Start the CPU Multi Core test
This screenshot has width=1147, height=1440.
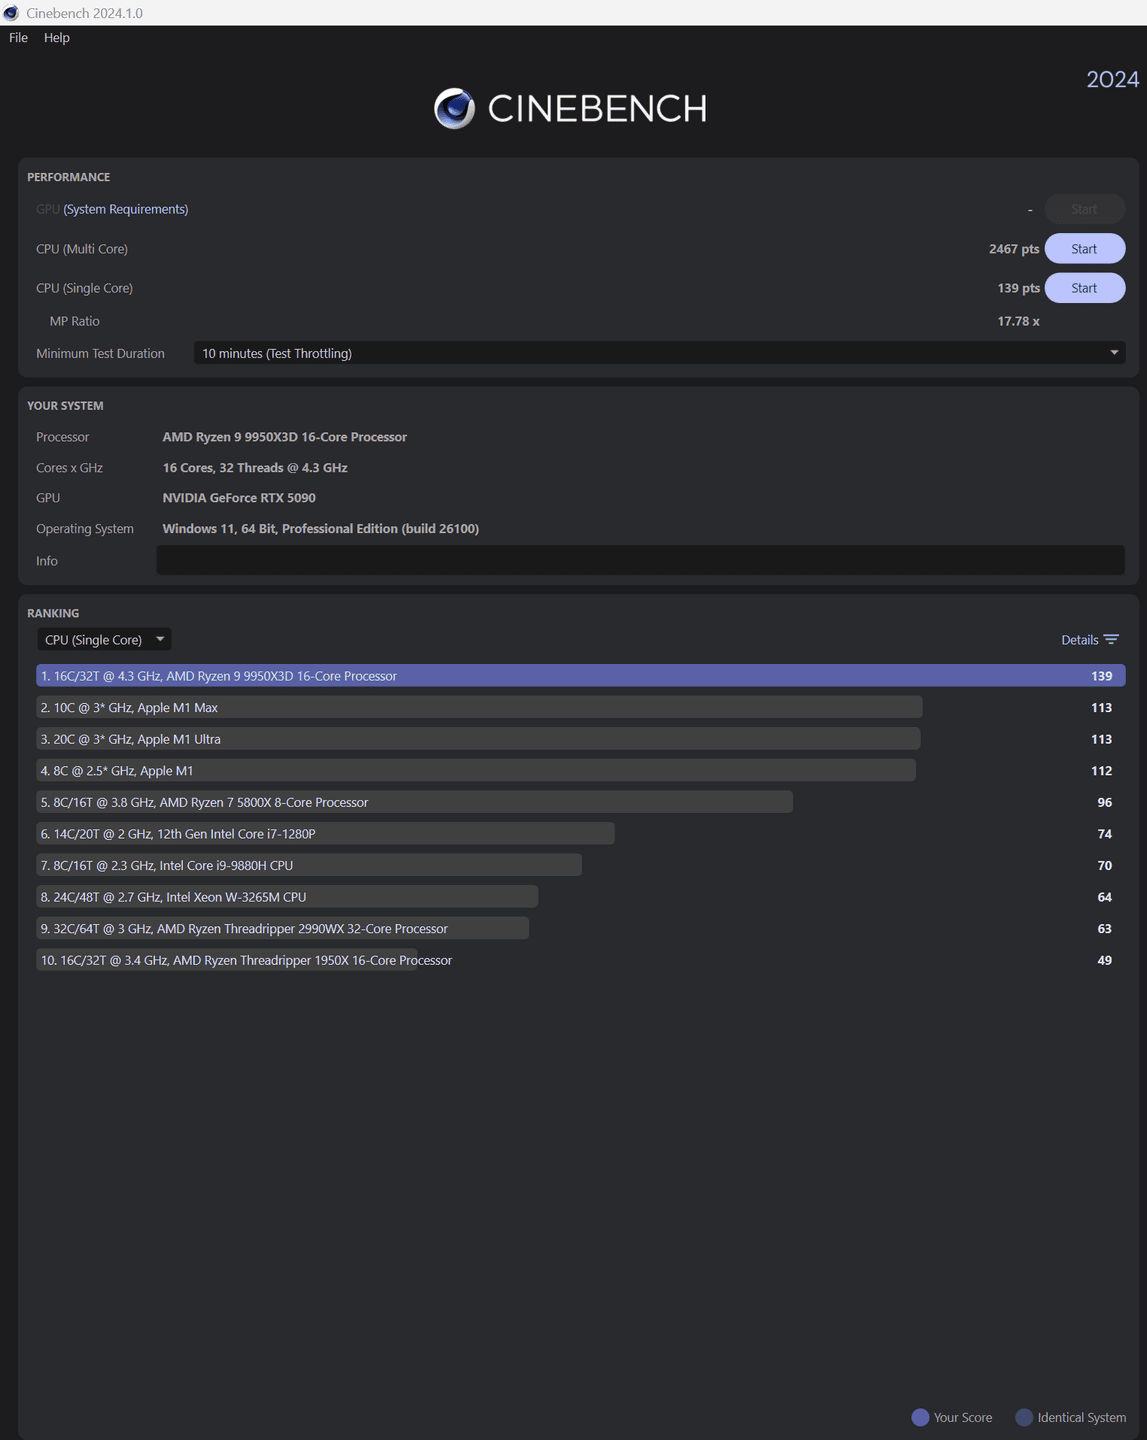1085,249
